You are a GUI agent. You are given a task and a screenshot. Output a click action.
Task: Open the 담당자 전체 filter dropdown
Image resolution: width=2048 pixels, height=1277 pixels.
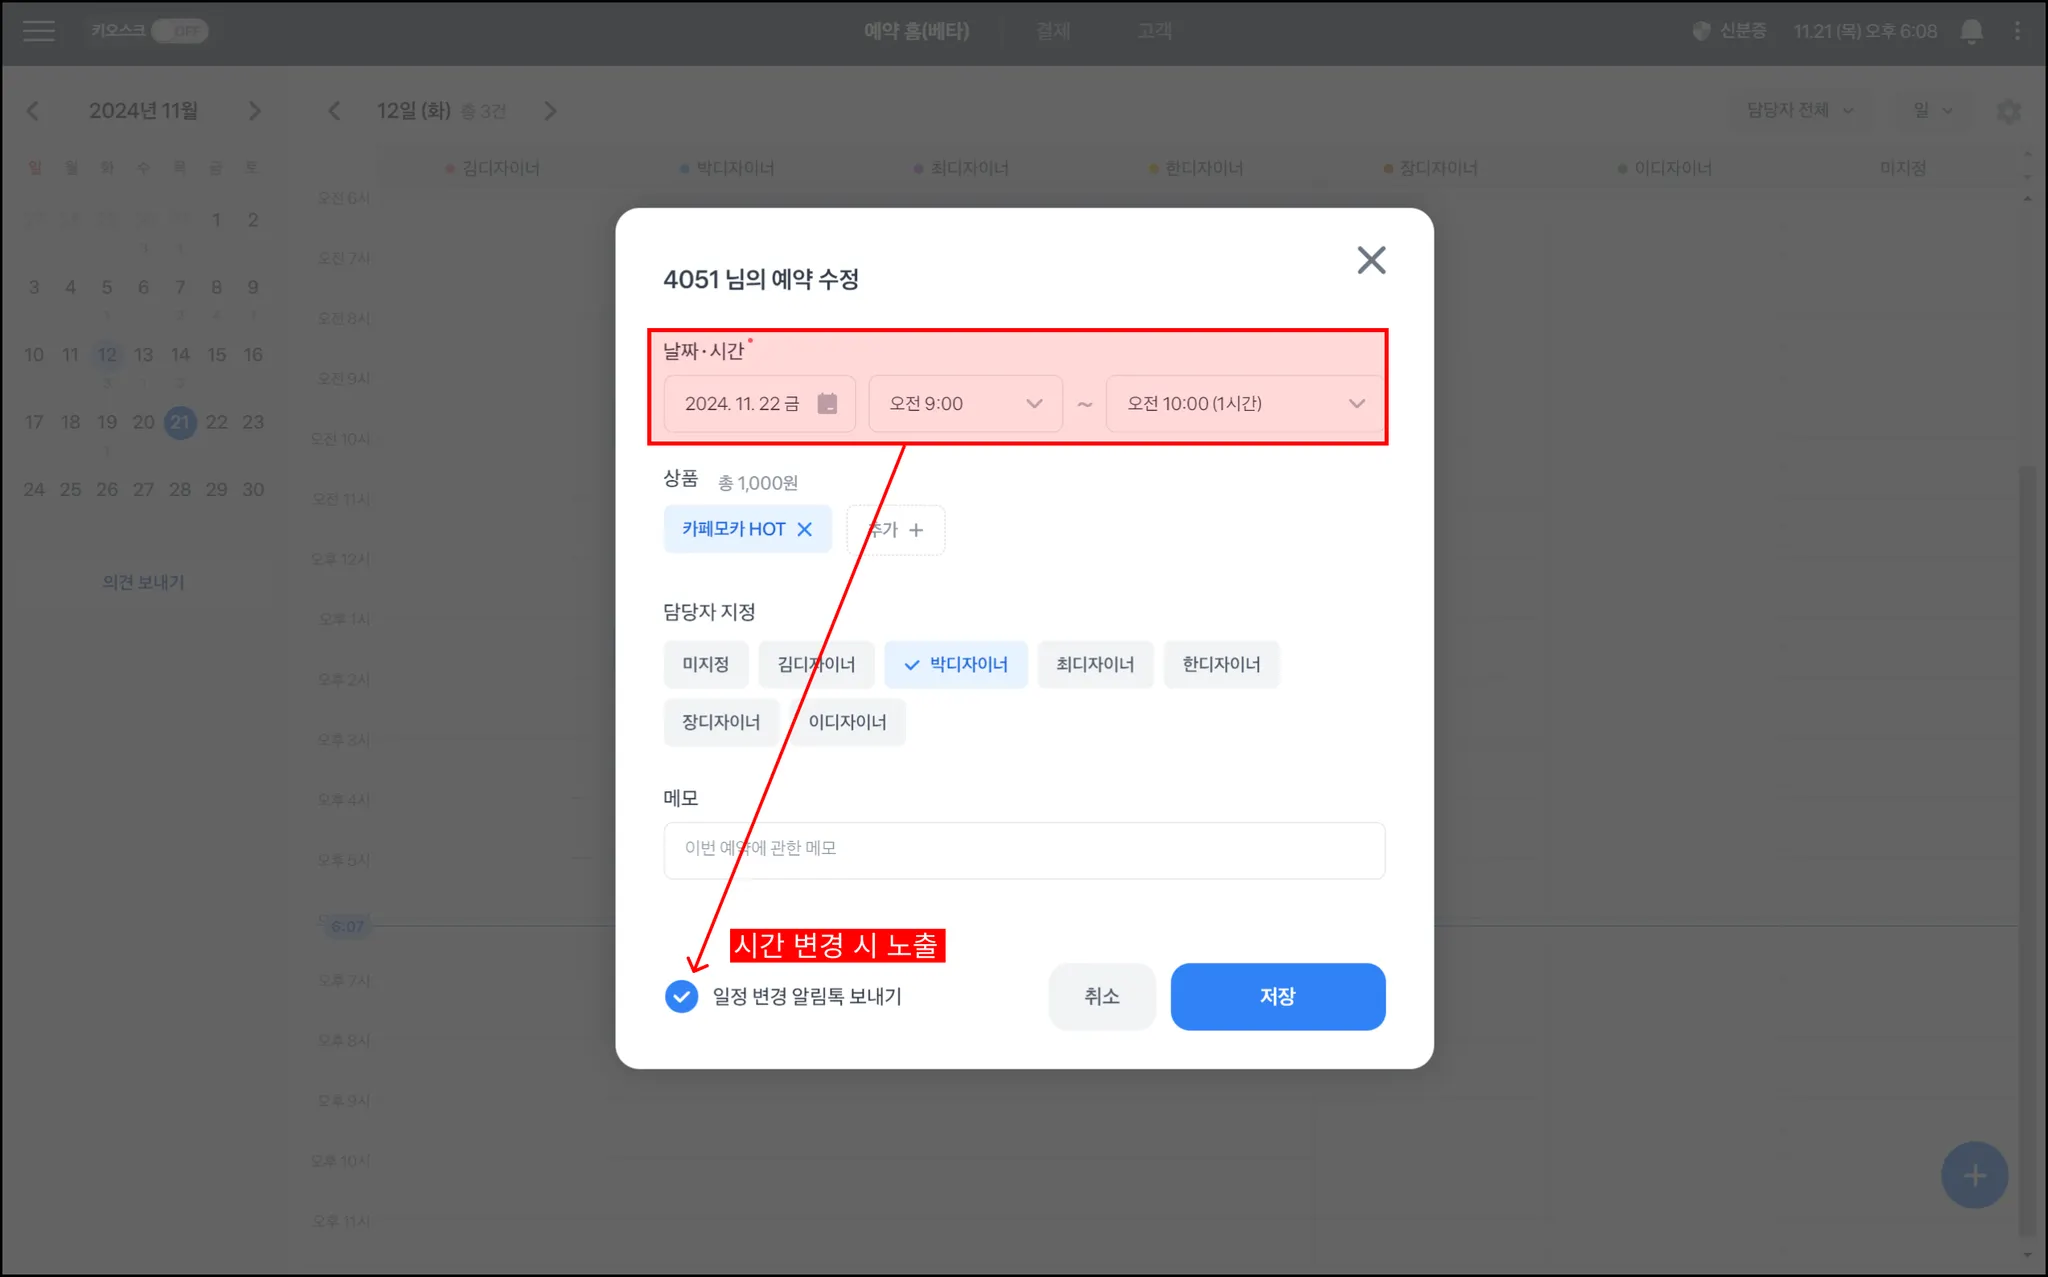(1799, 110)
